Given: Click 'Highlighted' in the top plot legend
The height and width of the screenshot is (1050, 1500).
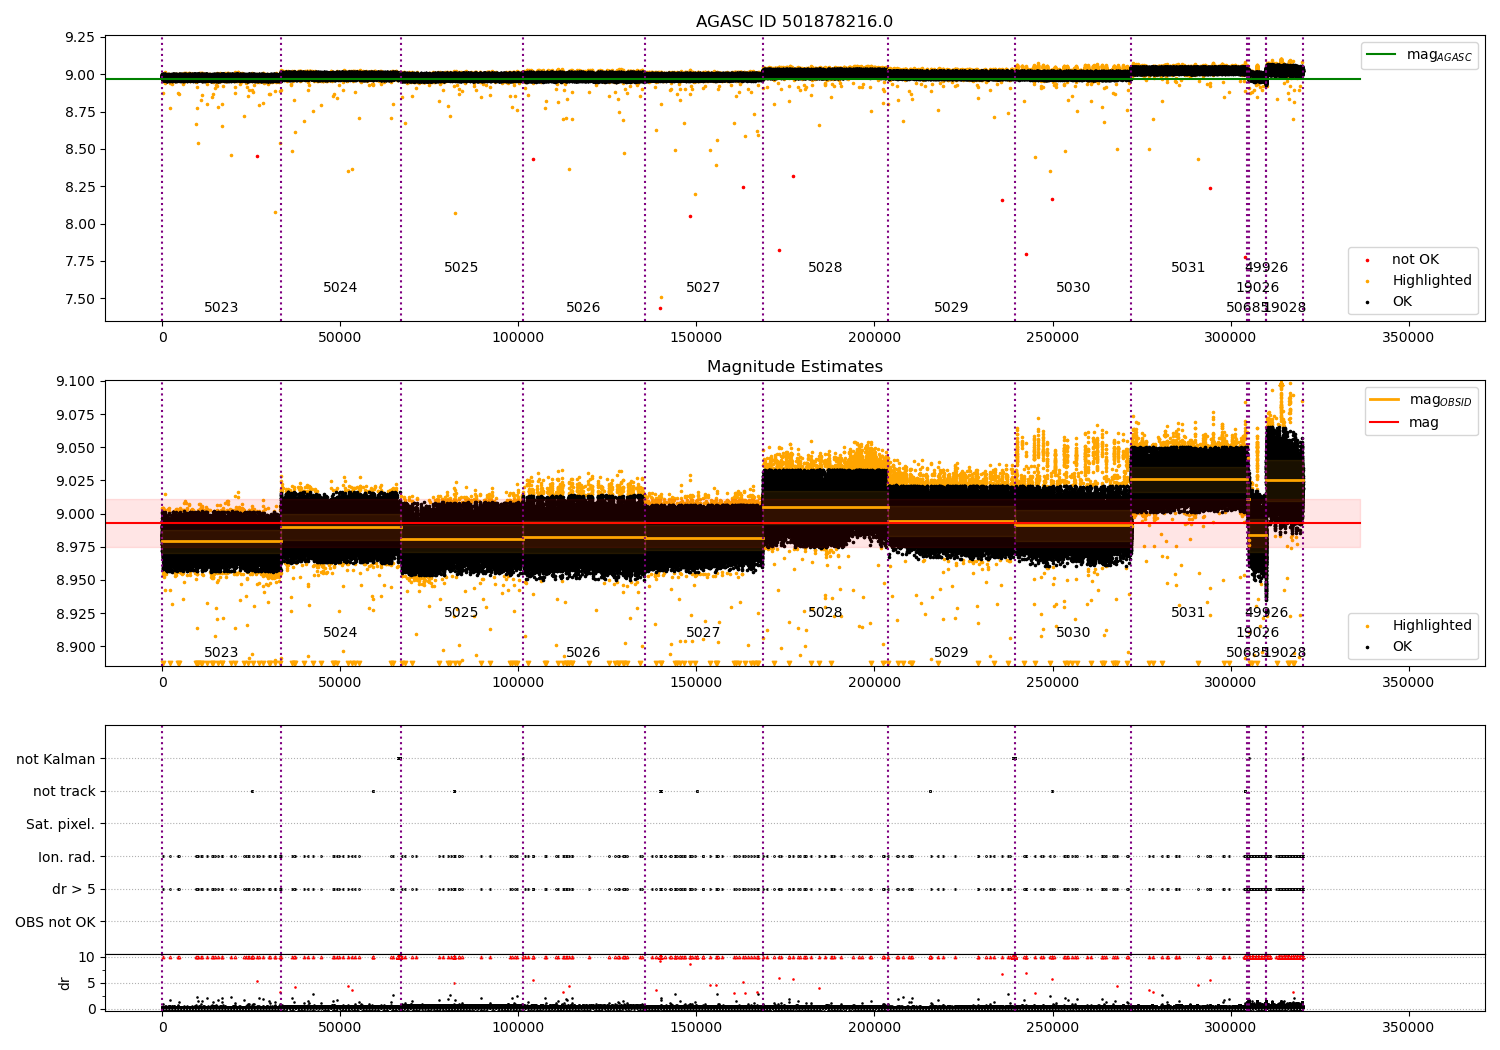Looking at the screenshot, I should (1420, 281).
